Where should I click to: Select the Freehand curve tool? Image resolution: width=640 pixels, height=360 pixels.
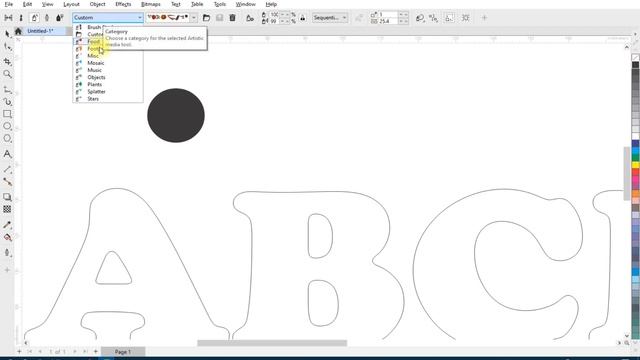coord(7,89)
